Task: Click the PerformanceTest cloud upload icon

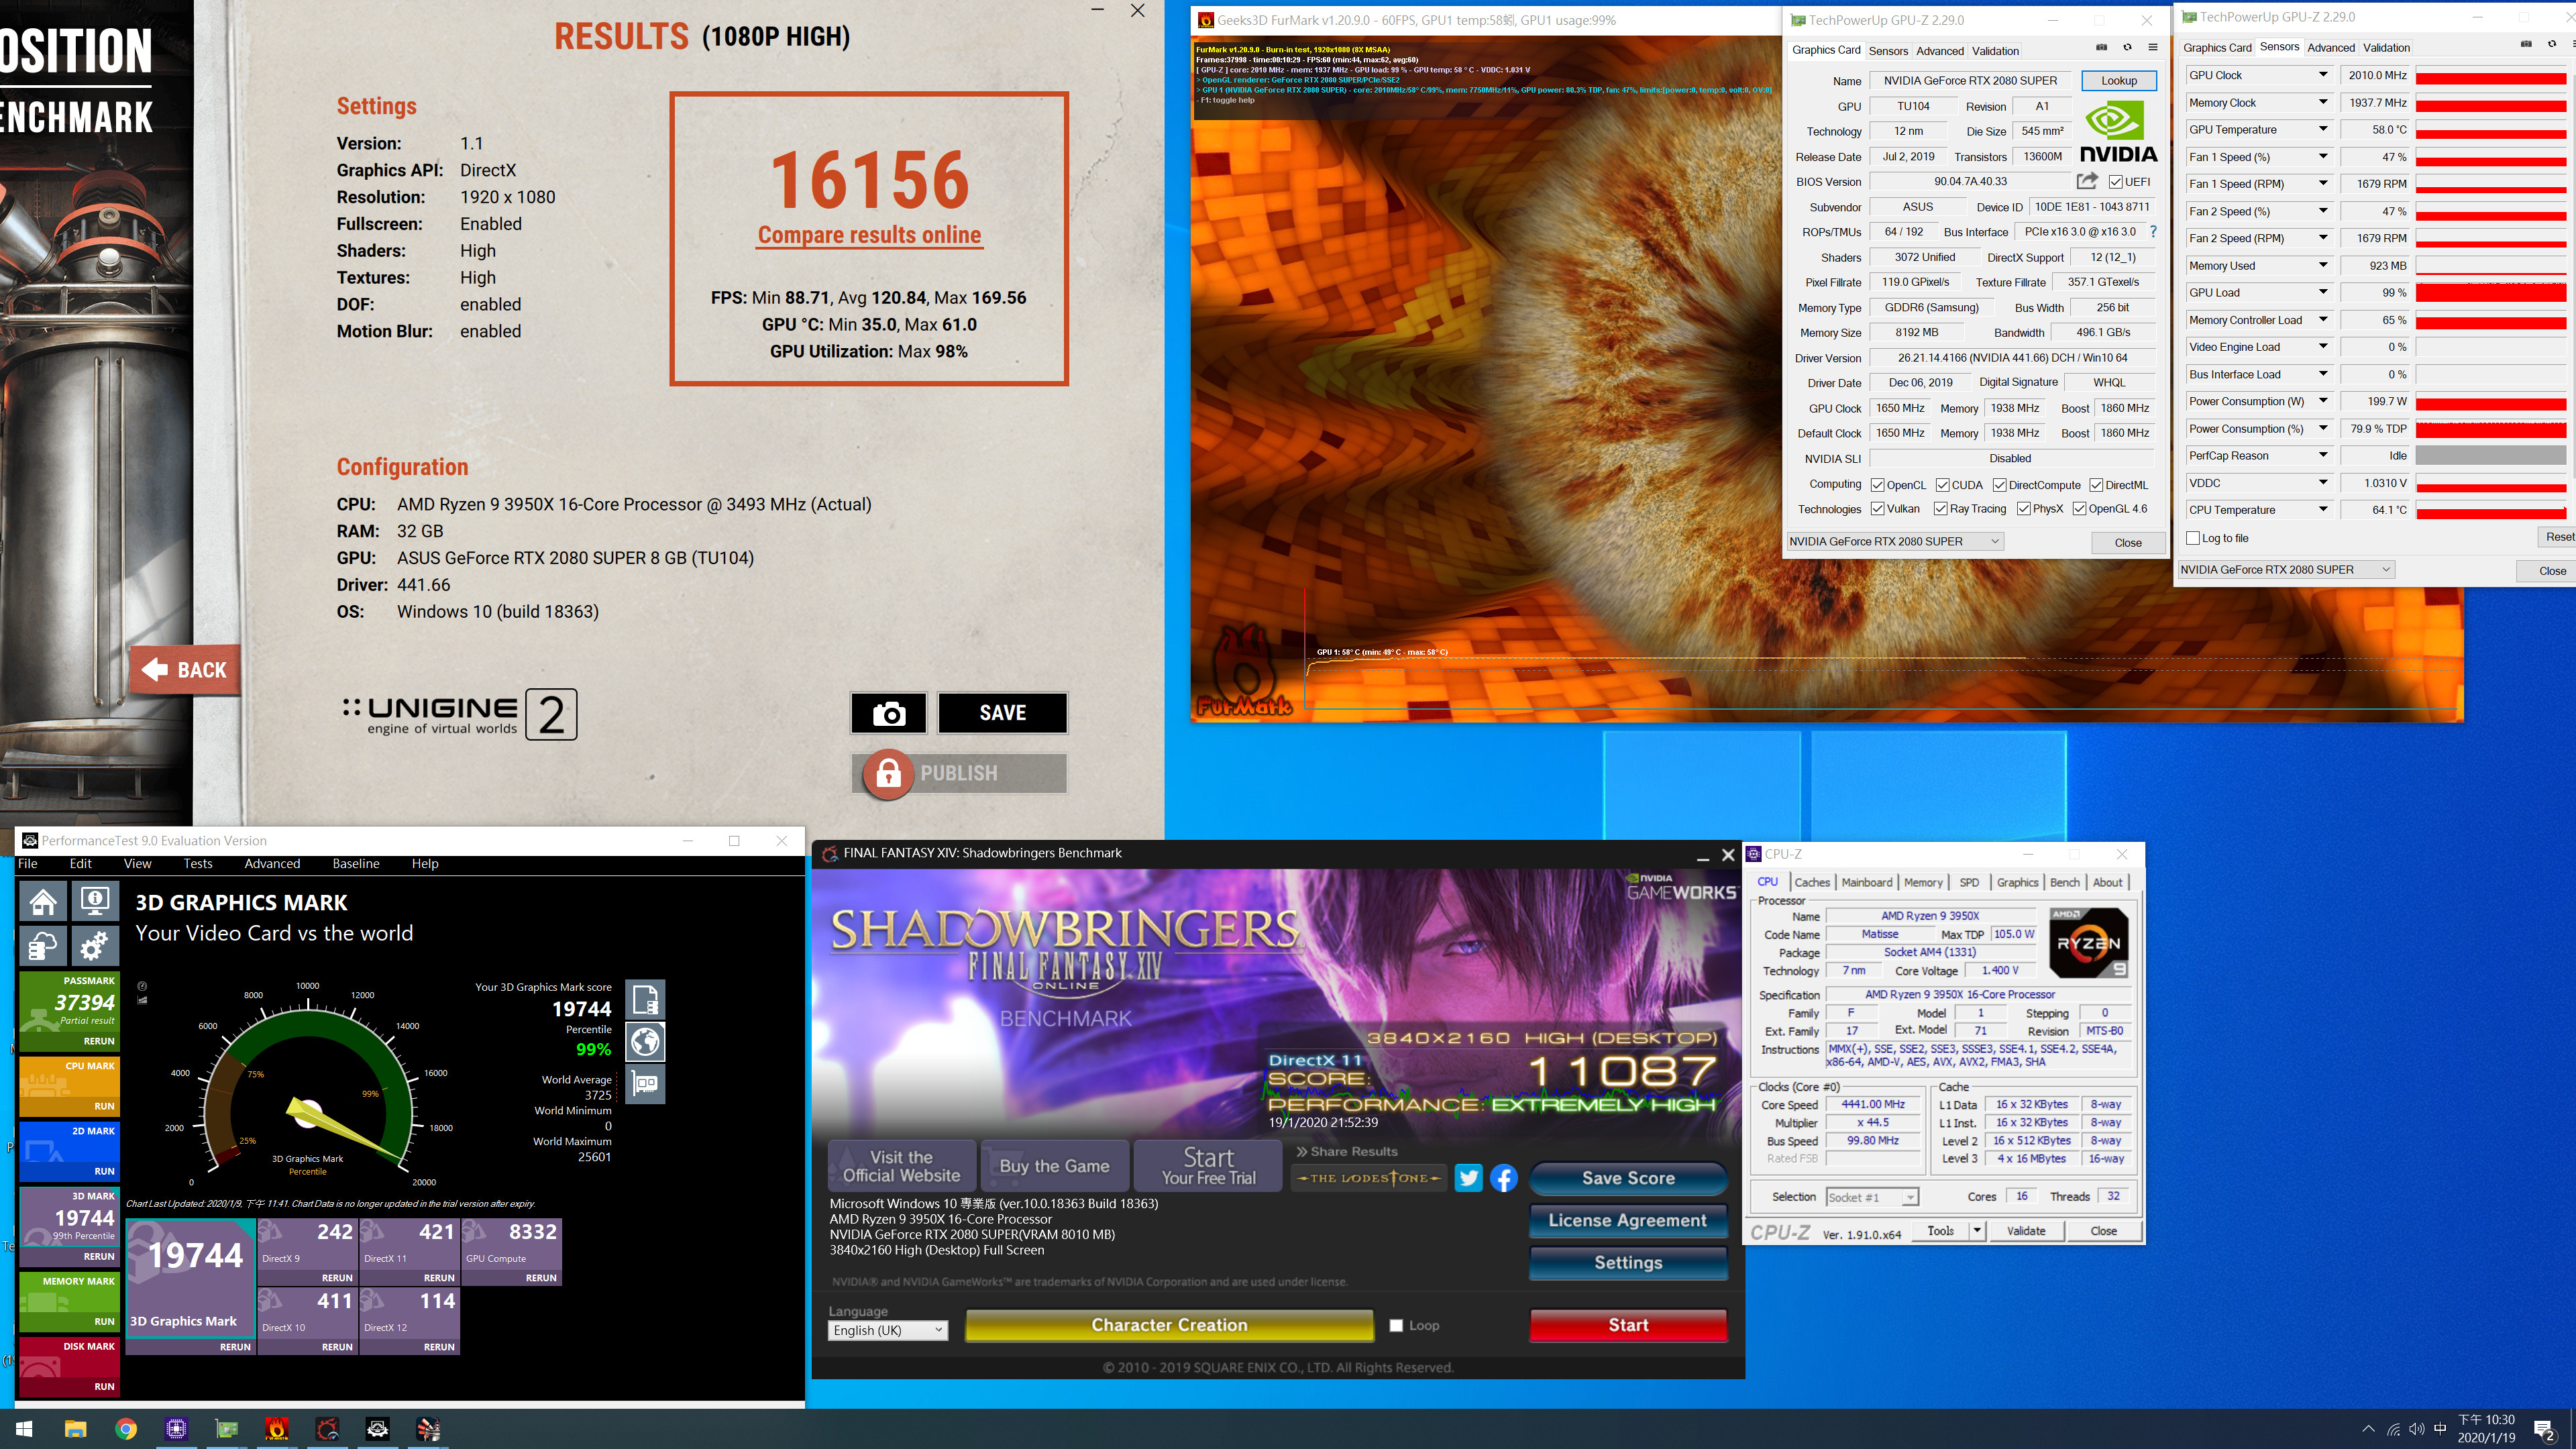Action: tap(43, 946)
